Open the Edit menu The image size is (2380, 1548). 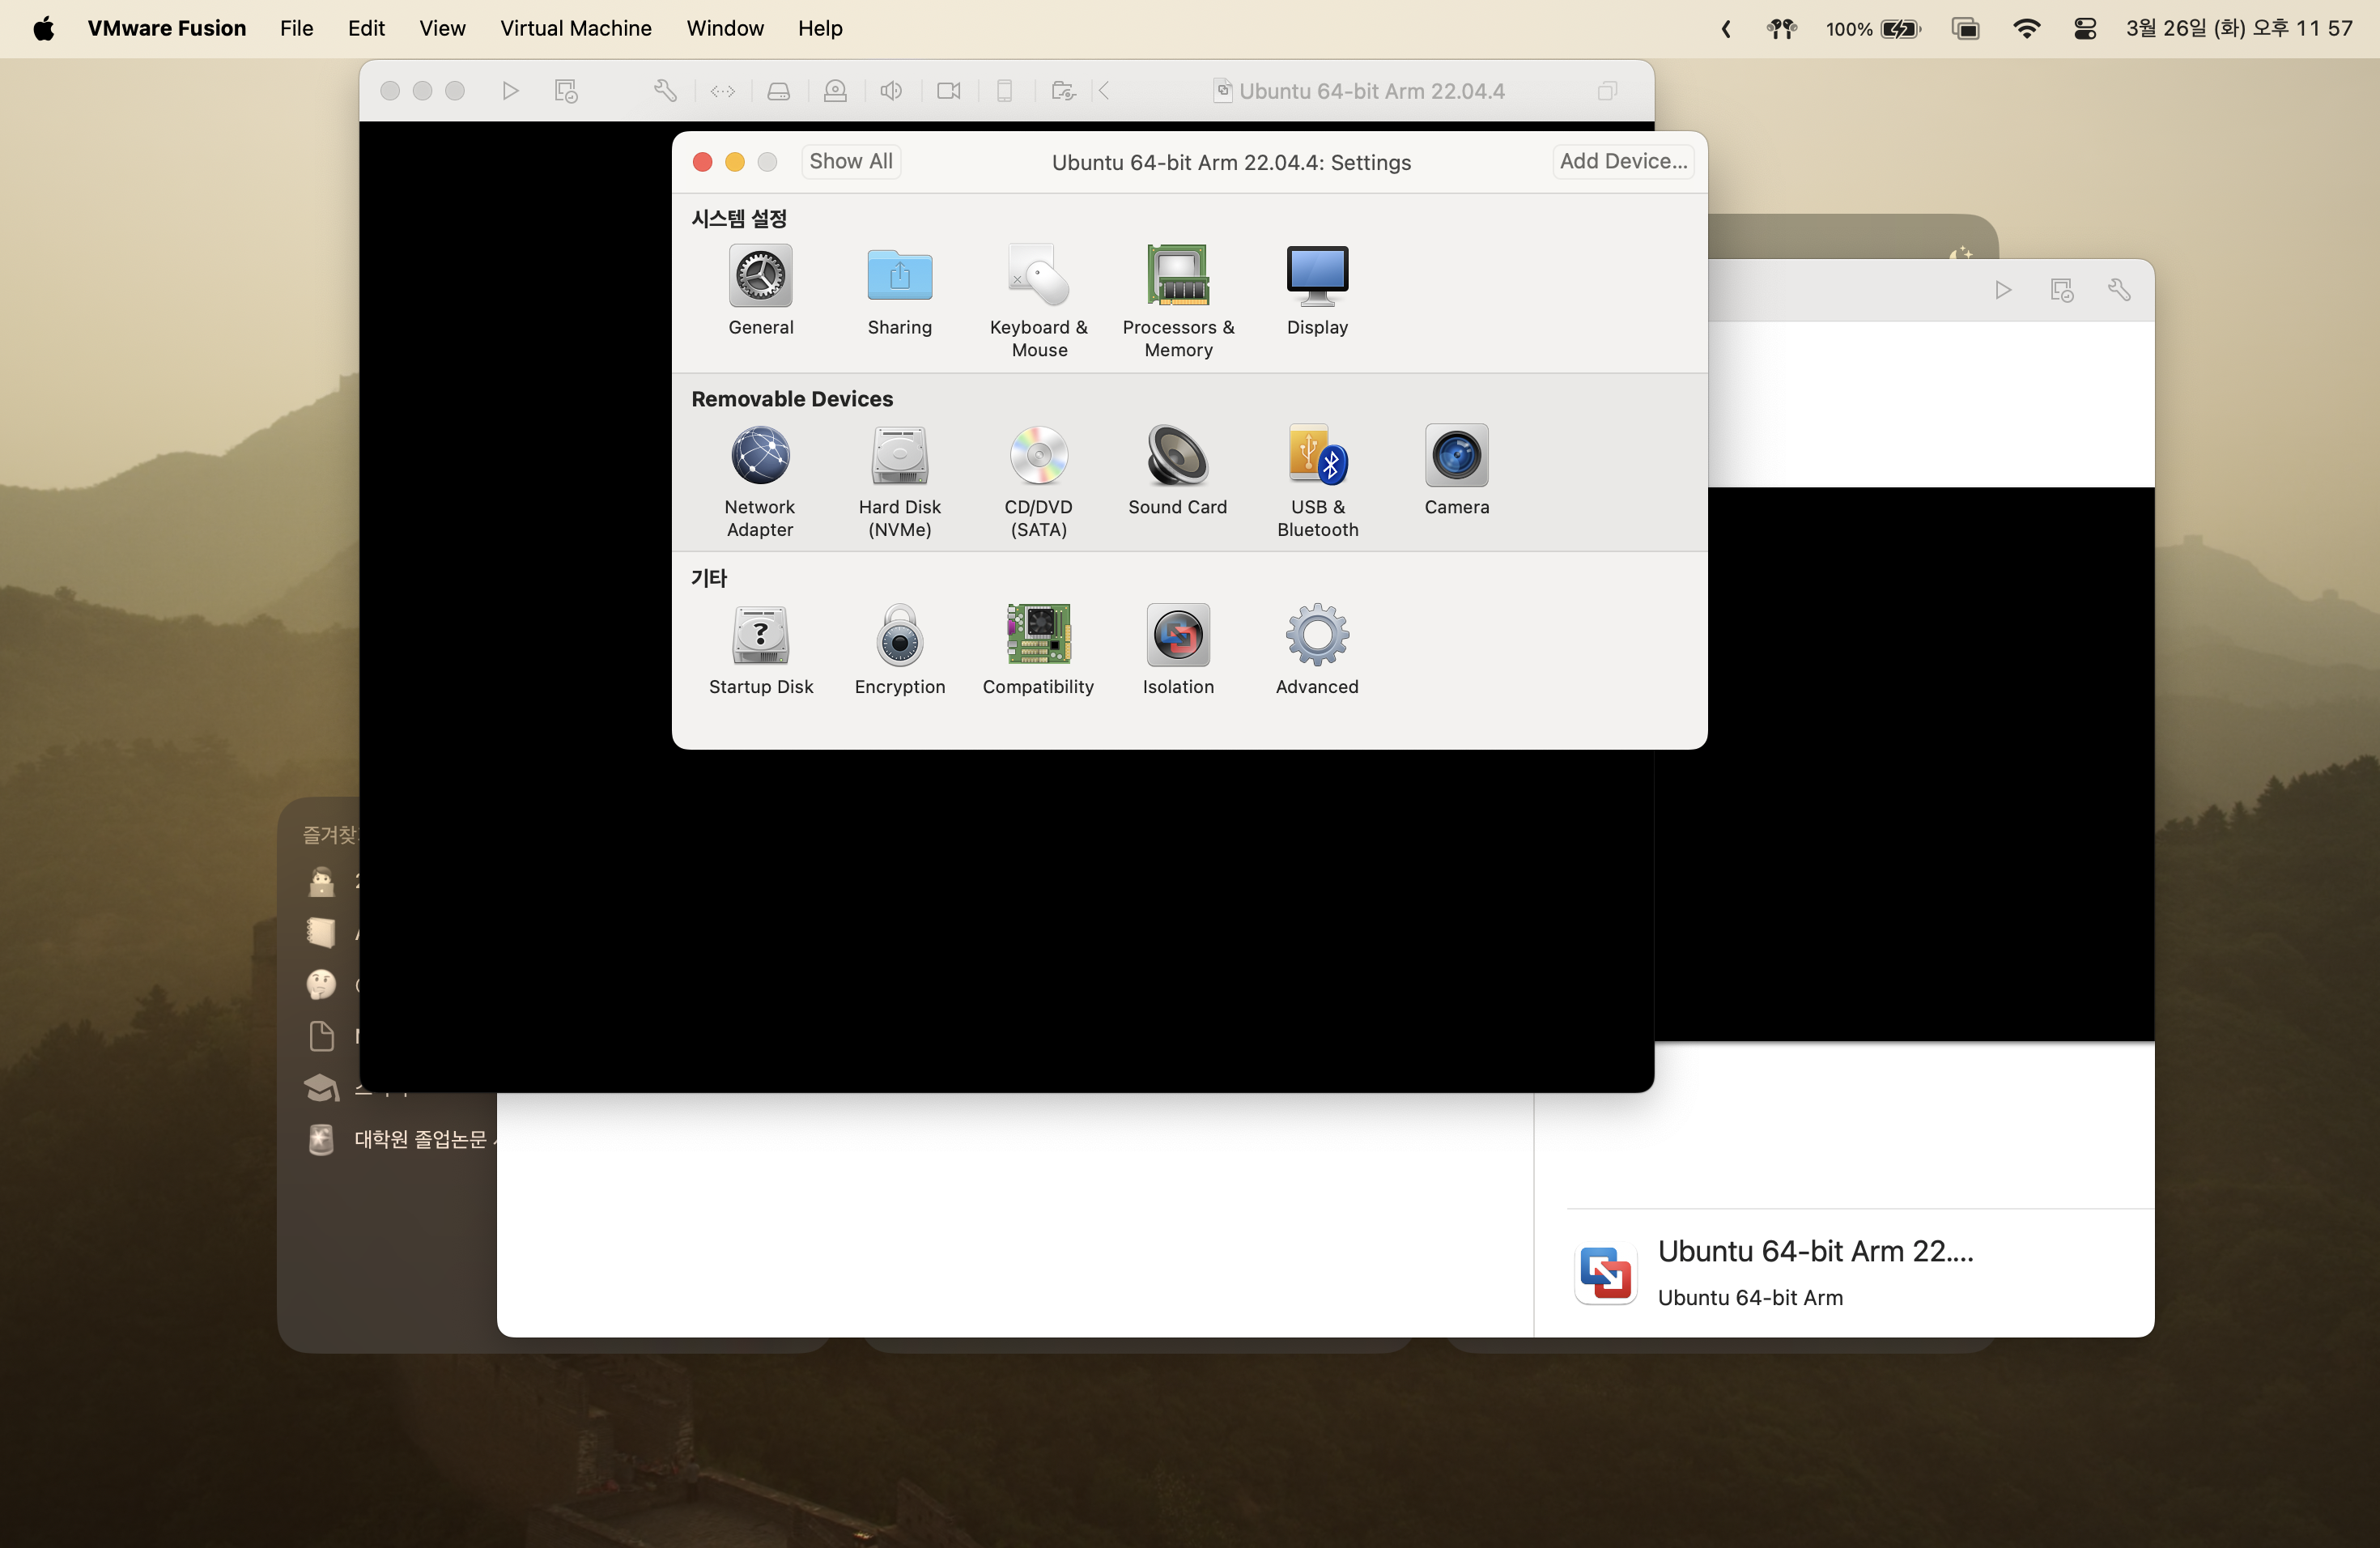(366, 28)
